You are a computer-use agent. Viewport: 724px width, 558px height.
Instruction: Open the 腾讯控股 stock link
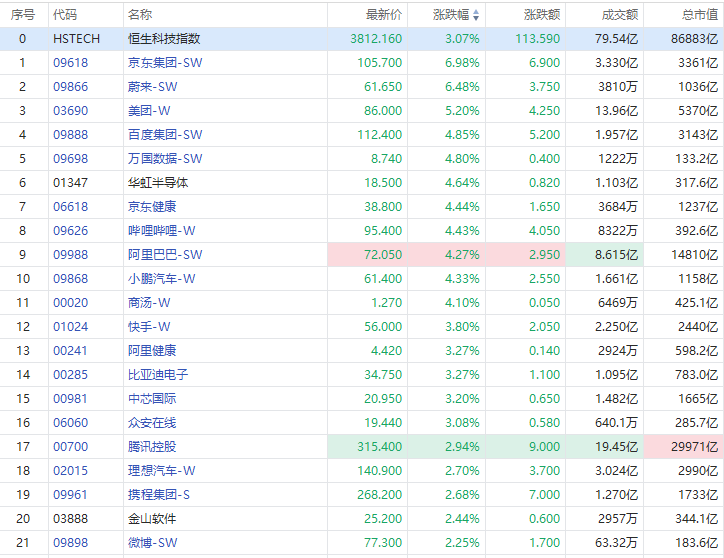(x=152, y=447)
